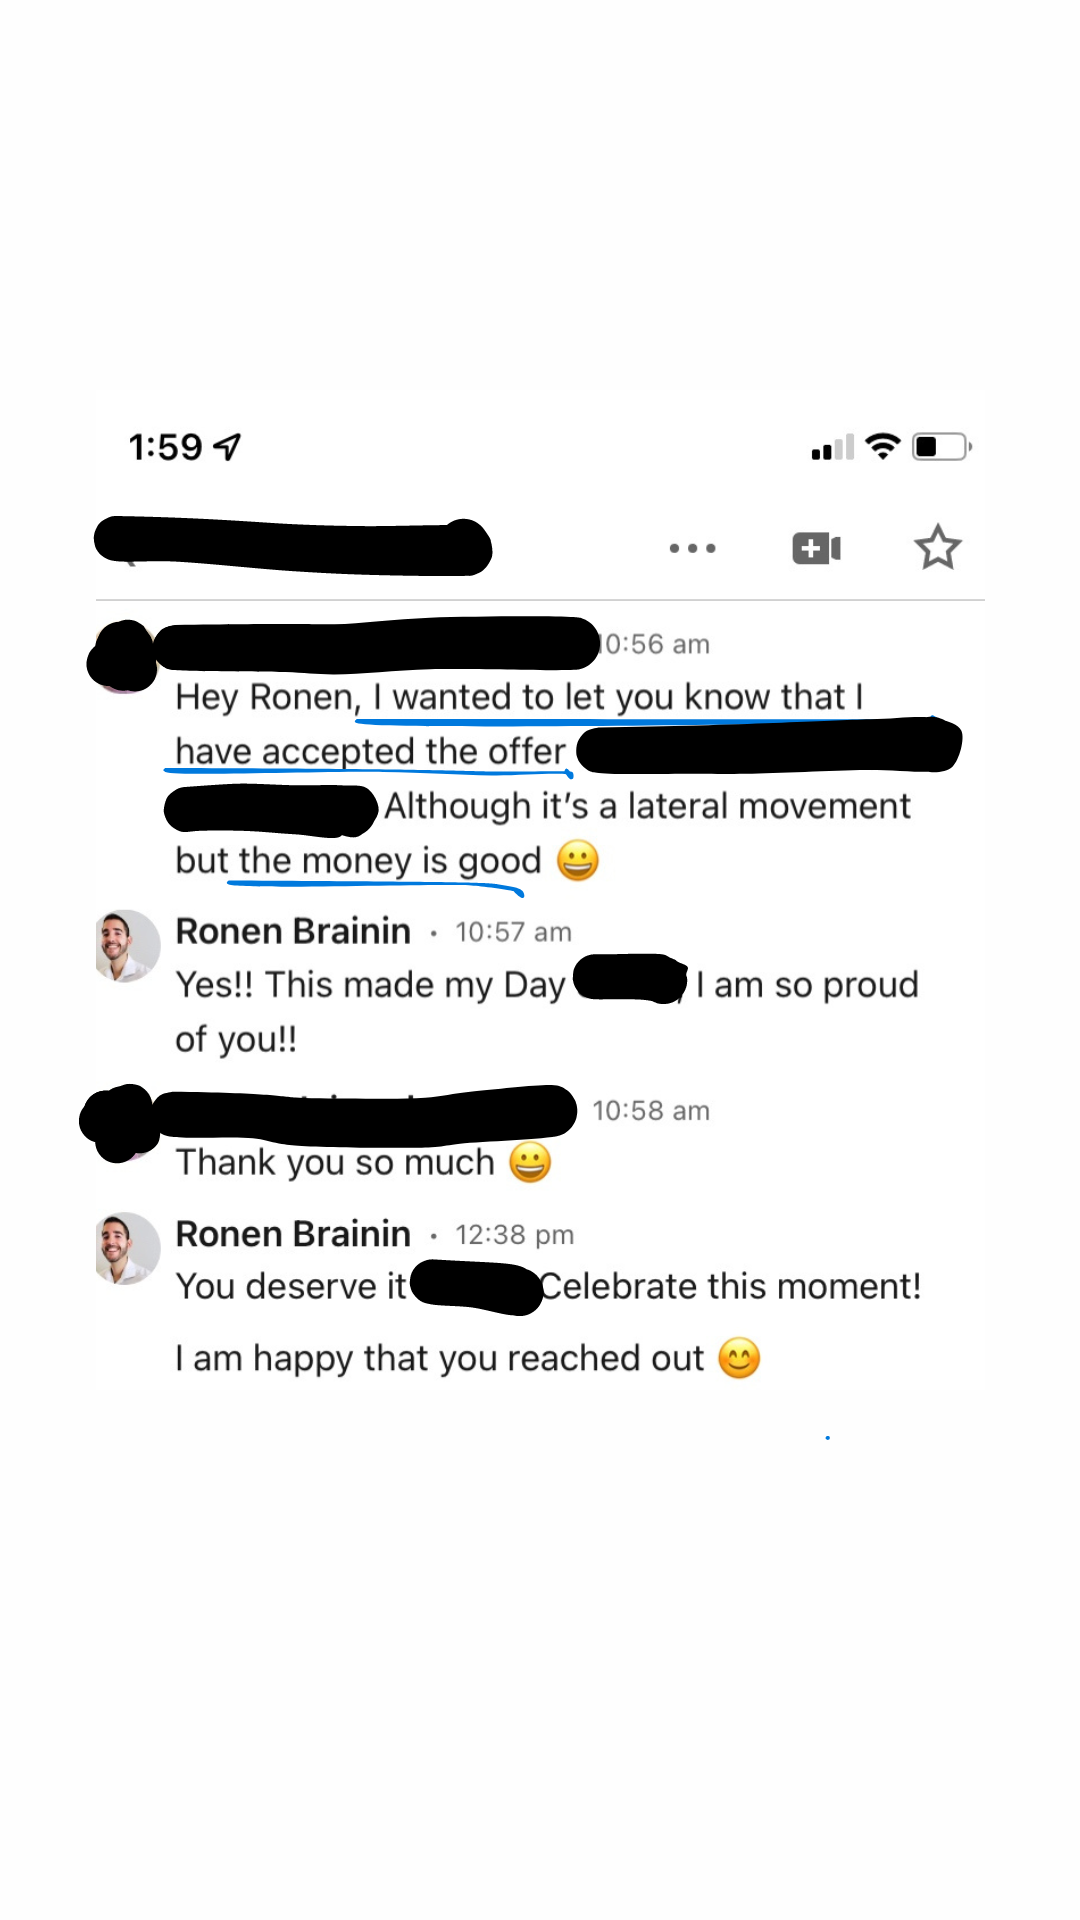Tap the battery indicator icon
Screen dimensions: 1080x1920
941,446
